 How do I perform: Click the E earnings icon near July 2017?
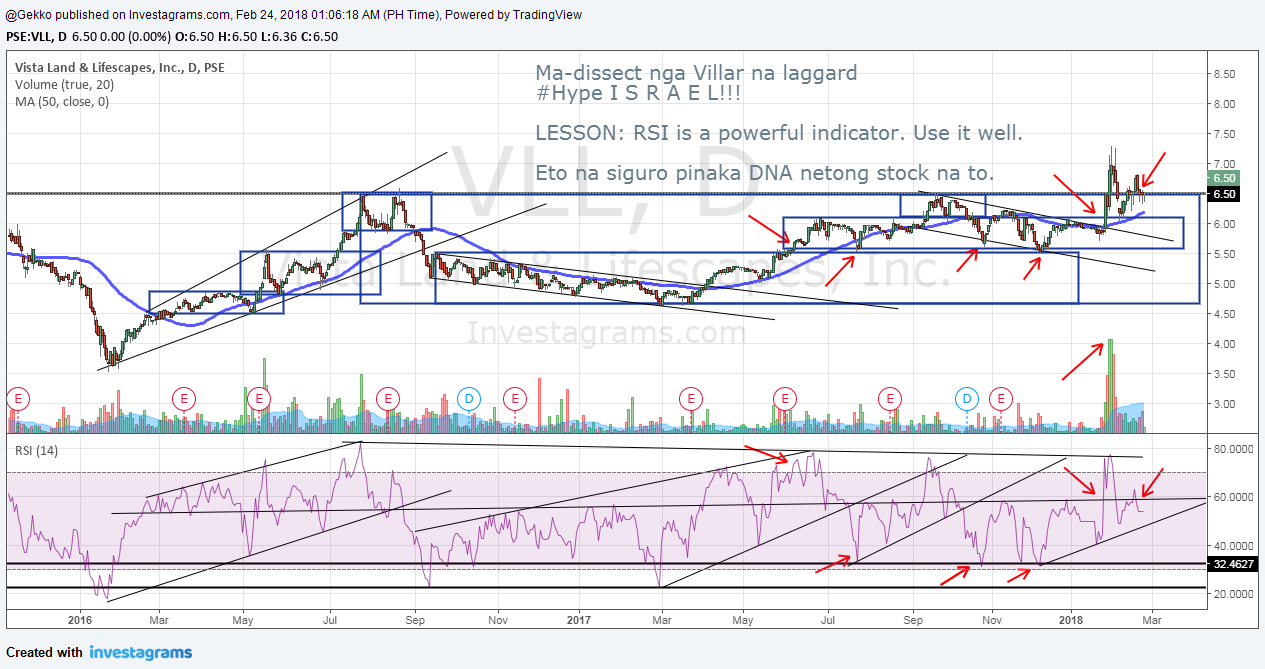785,398
